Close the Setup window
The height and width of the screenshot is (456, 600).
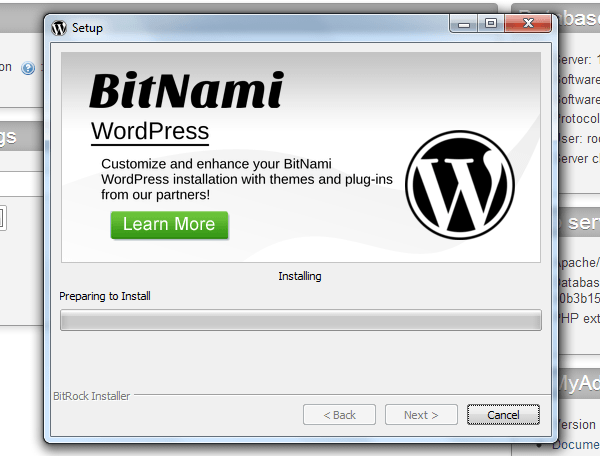(528, 24)
